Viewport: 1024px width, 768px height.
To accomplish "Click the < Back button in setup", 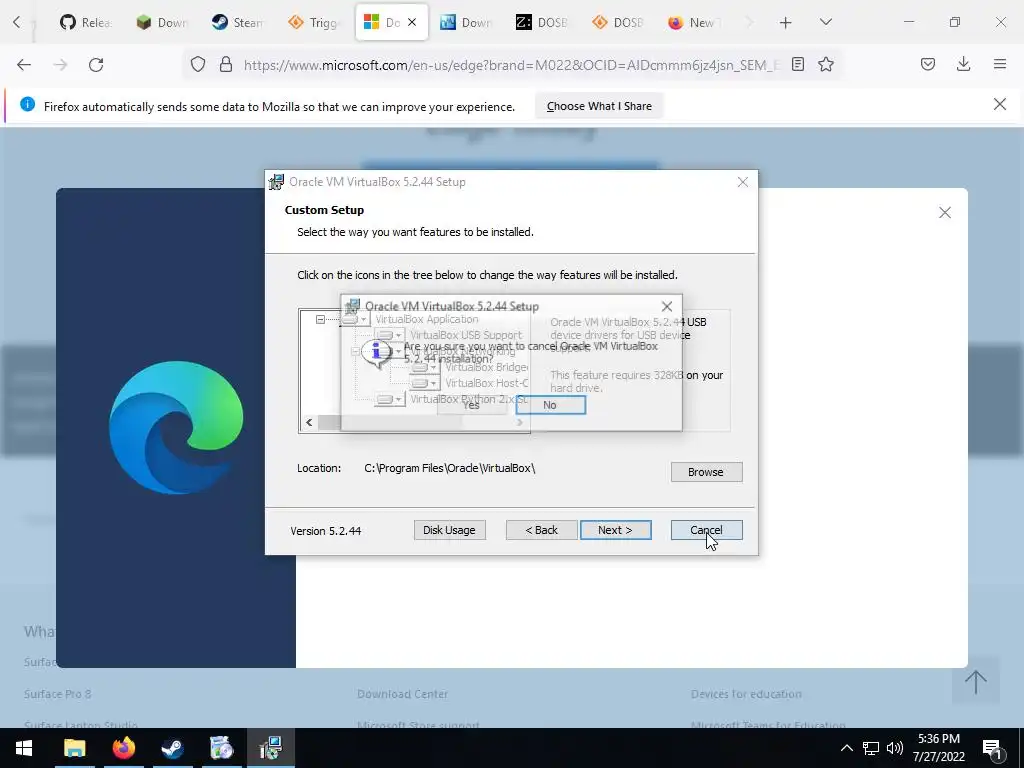I will click(x=541, y=530).
